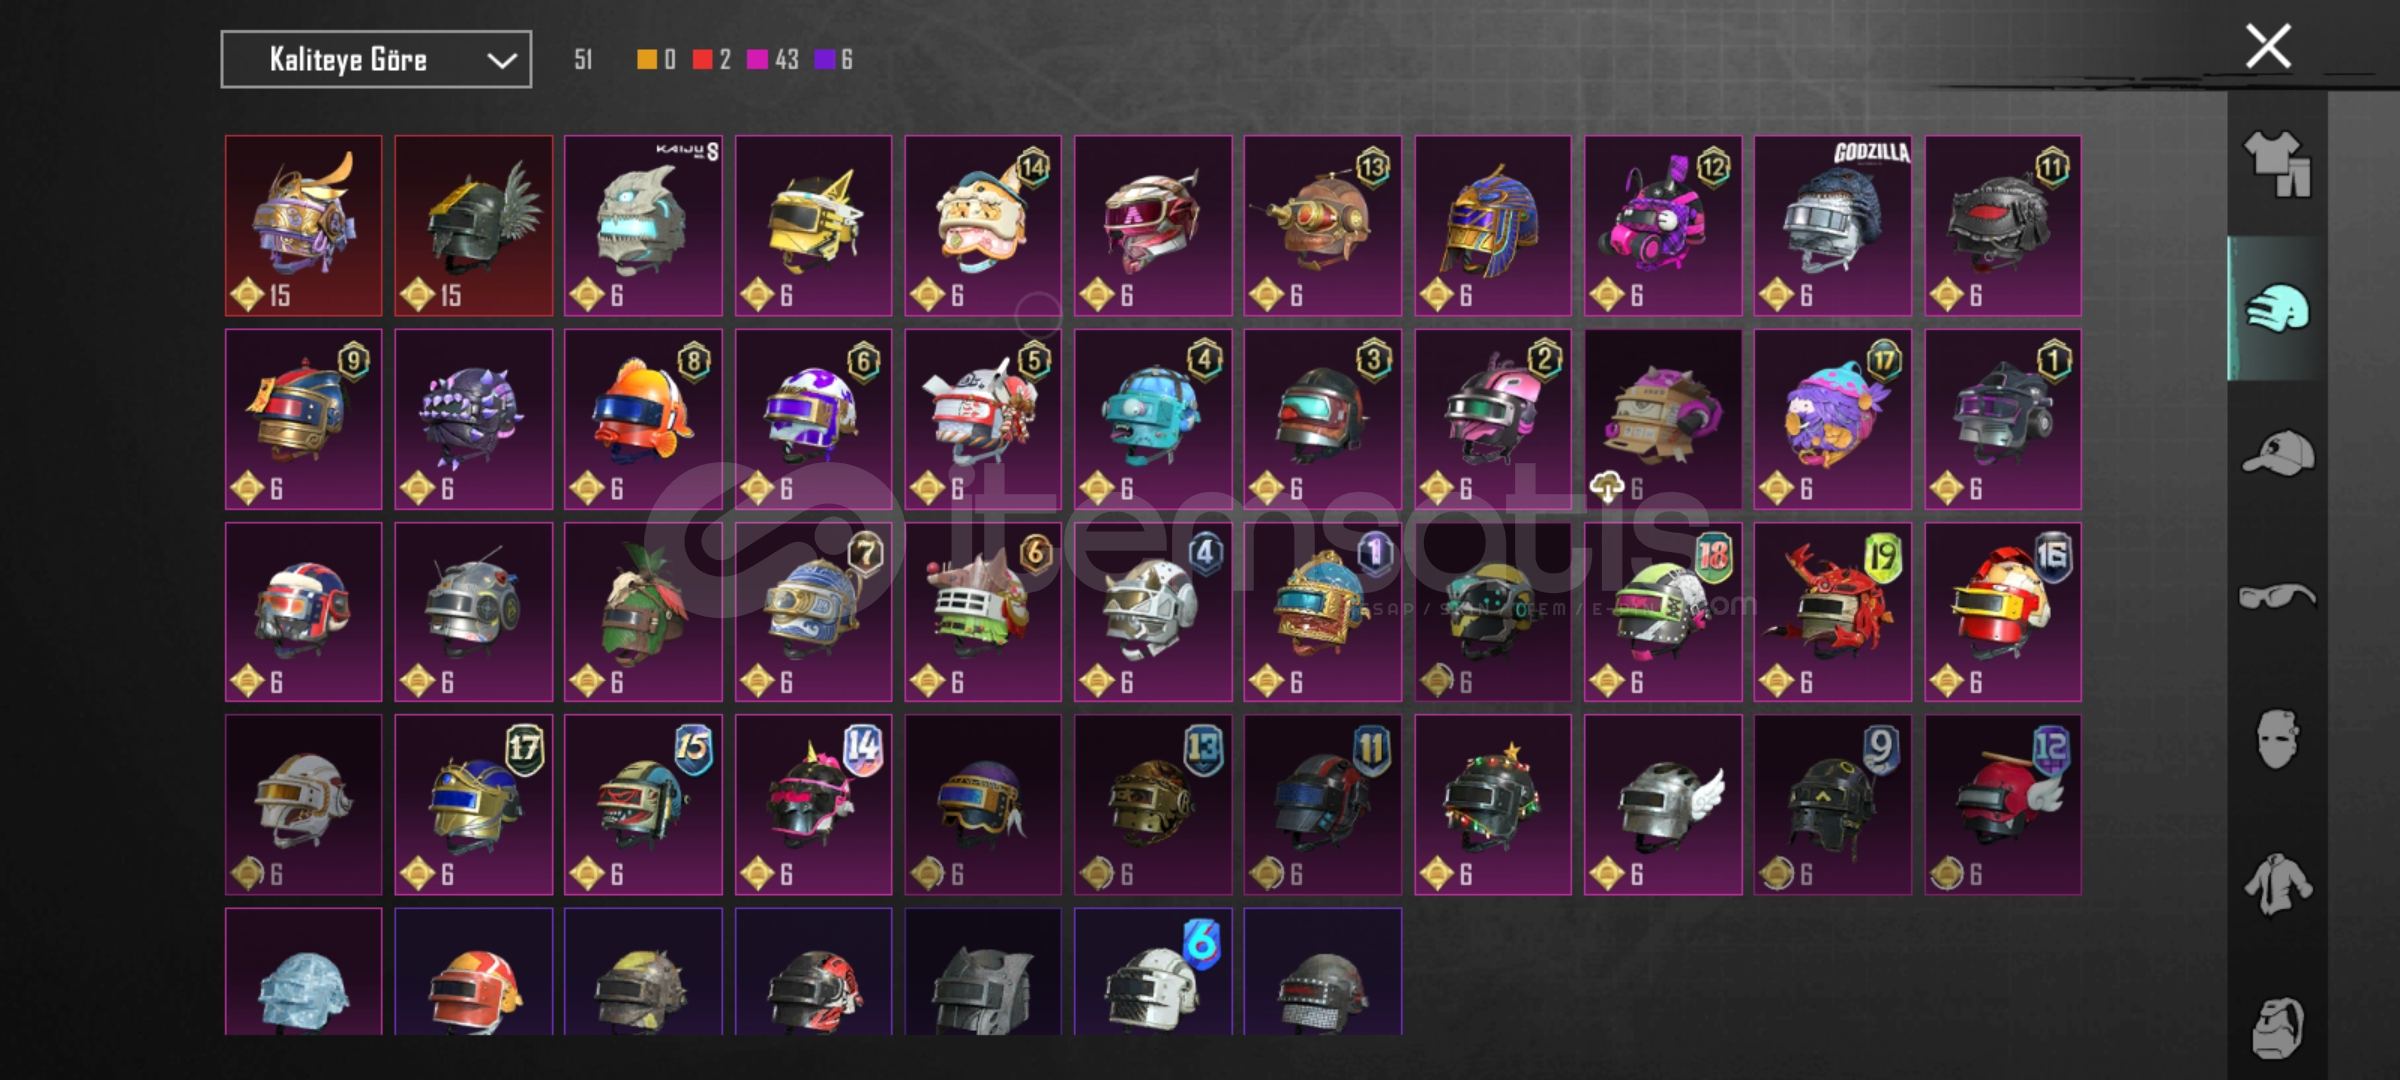Open the Kaliteye Göre sort dropdown

(x=376, y=60)
